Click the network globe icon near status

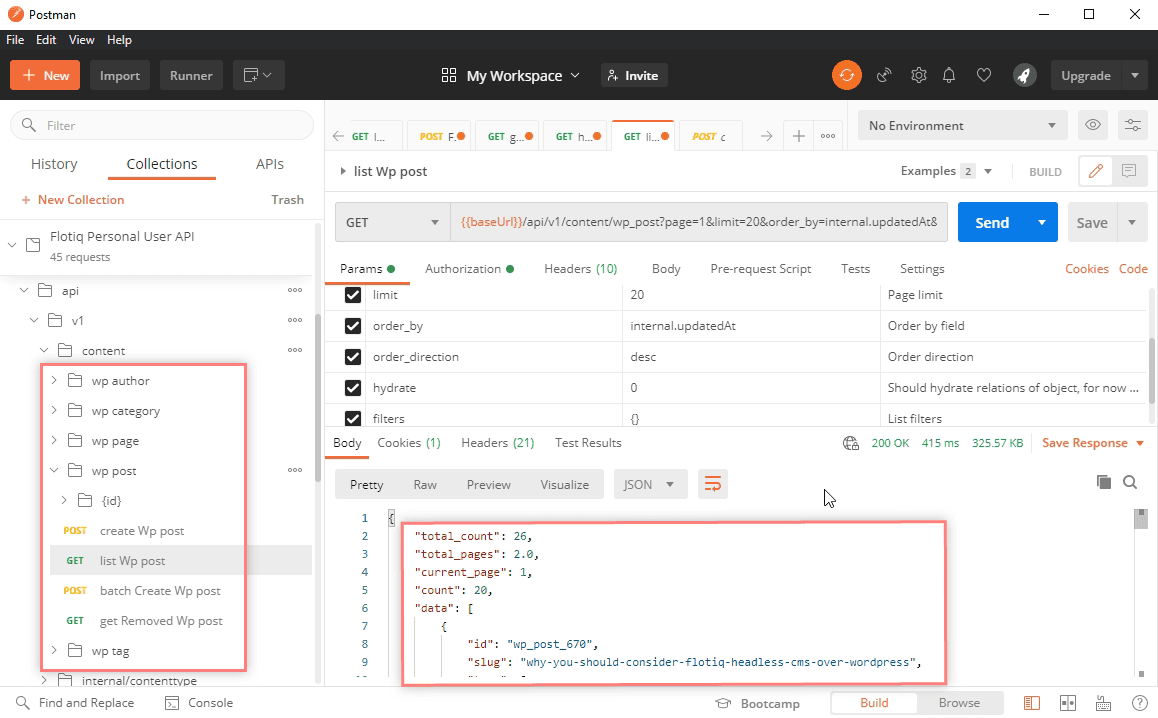pyautogui.click(x=851, y=443)
